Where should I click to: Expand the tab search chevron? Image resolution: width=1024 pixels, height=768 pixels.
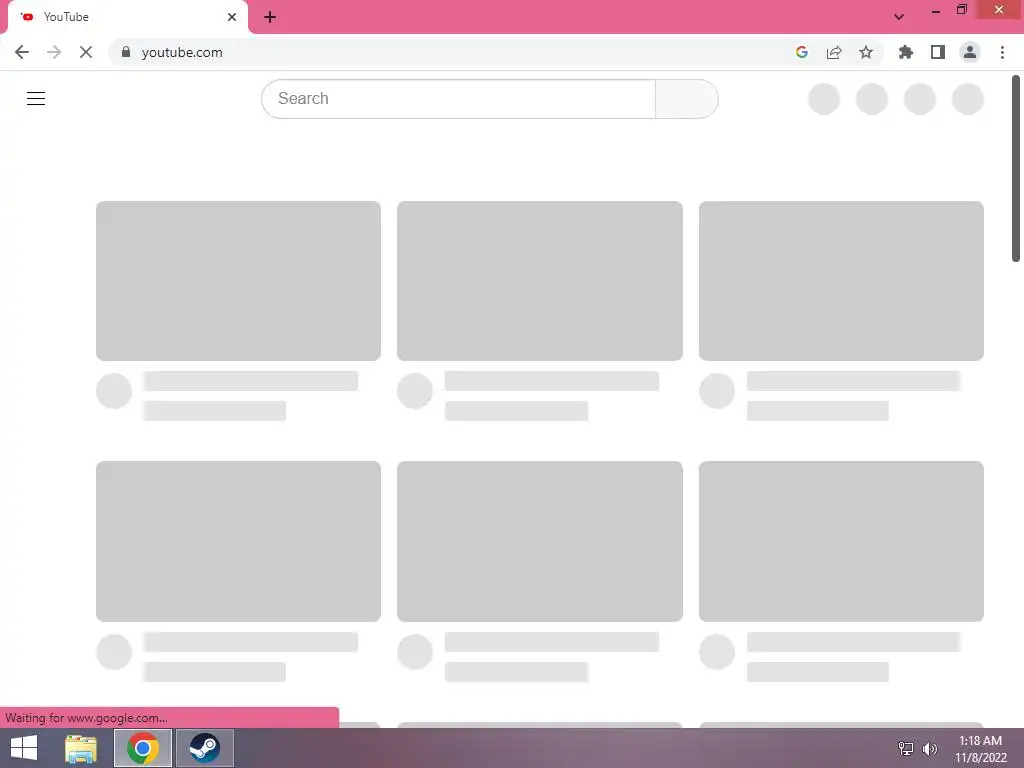[899, 17]
